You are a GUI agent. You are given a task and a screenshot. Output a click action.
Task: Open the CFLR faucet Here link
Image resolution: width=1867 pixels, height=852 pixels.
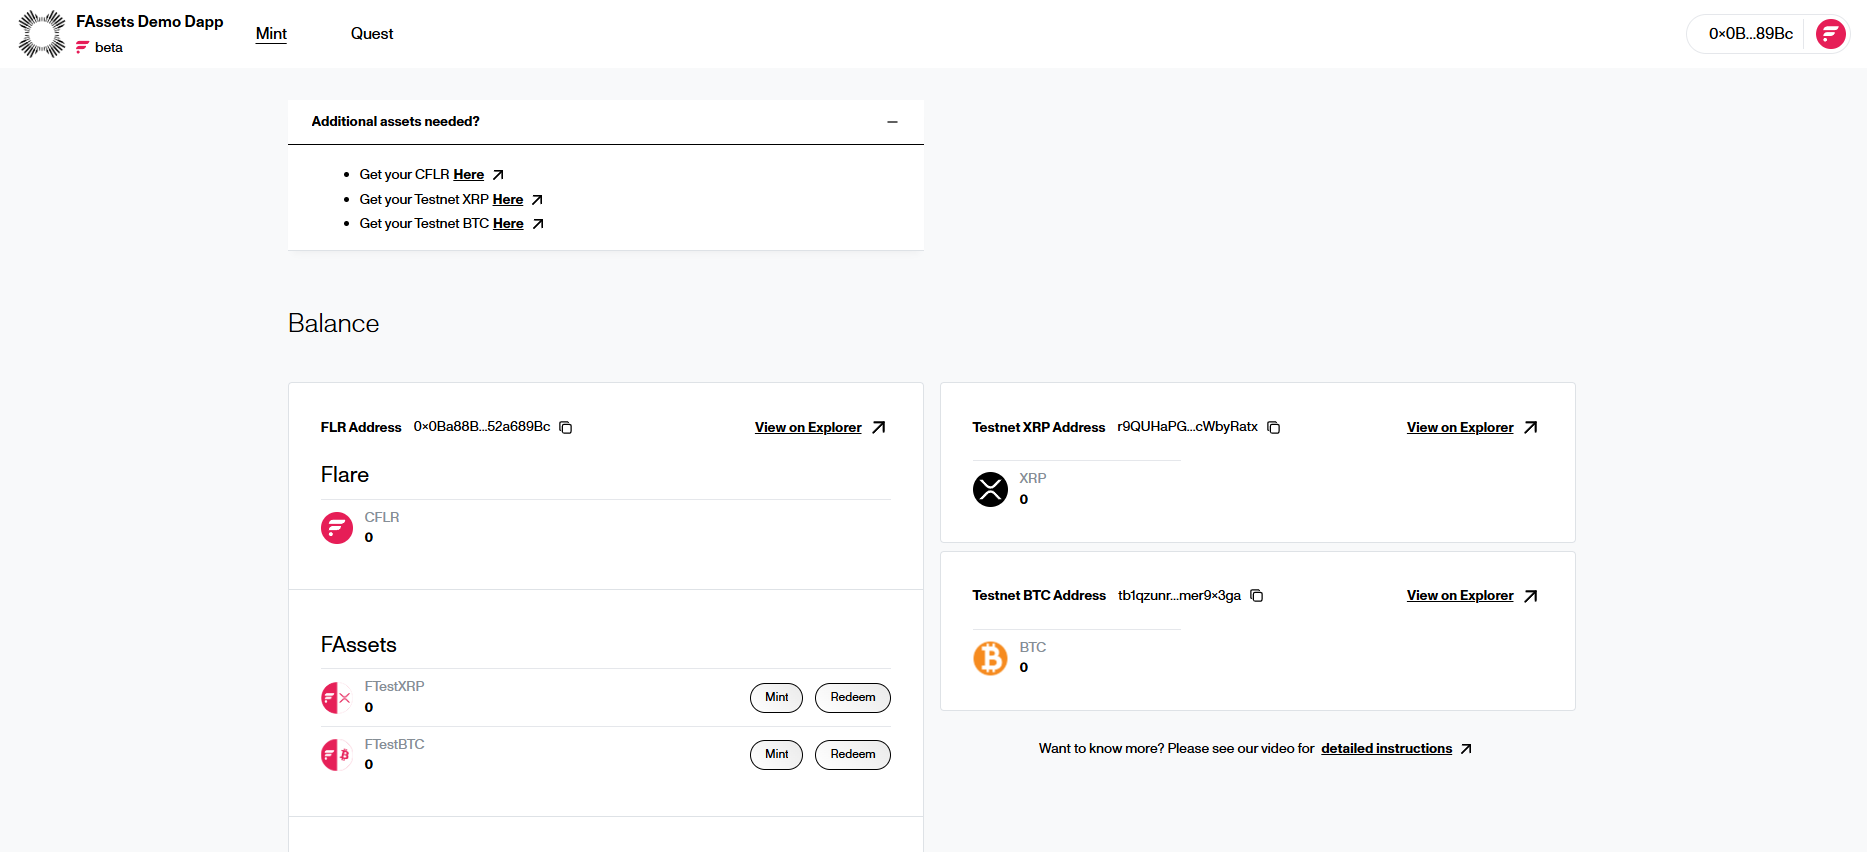point(468,175)
